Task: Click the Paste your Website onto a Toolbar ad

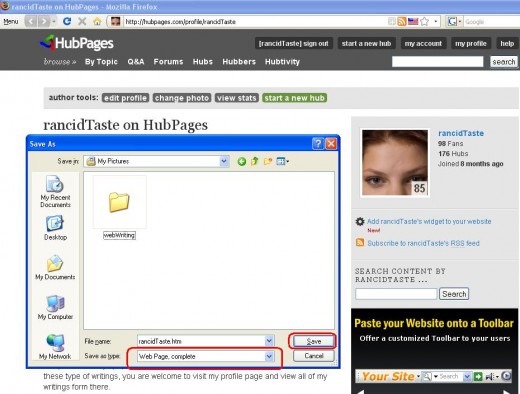Action: 434,351
